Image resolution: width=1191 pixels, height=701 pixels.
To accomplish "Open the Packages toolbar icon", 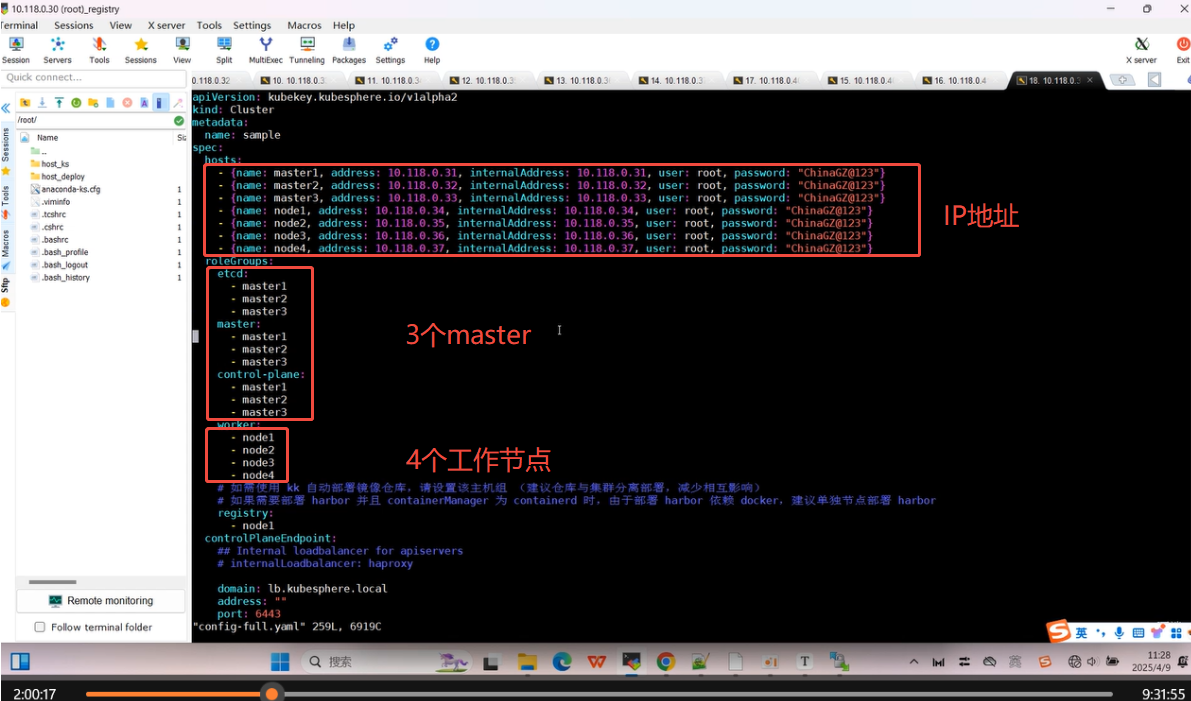I will tap(348, 46).
